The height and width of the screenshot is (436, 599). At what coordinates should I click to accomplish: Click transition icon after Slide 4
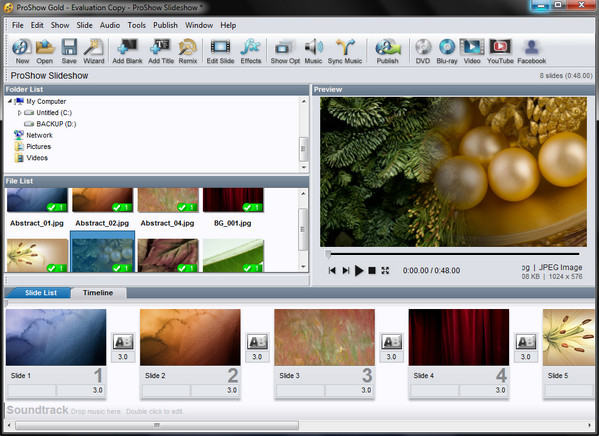(x=526, y=341)
